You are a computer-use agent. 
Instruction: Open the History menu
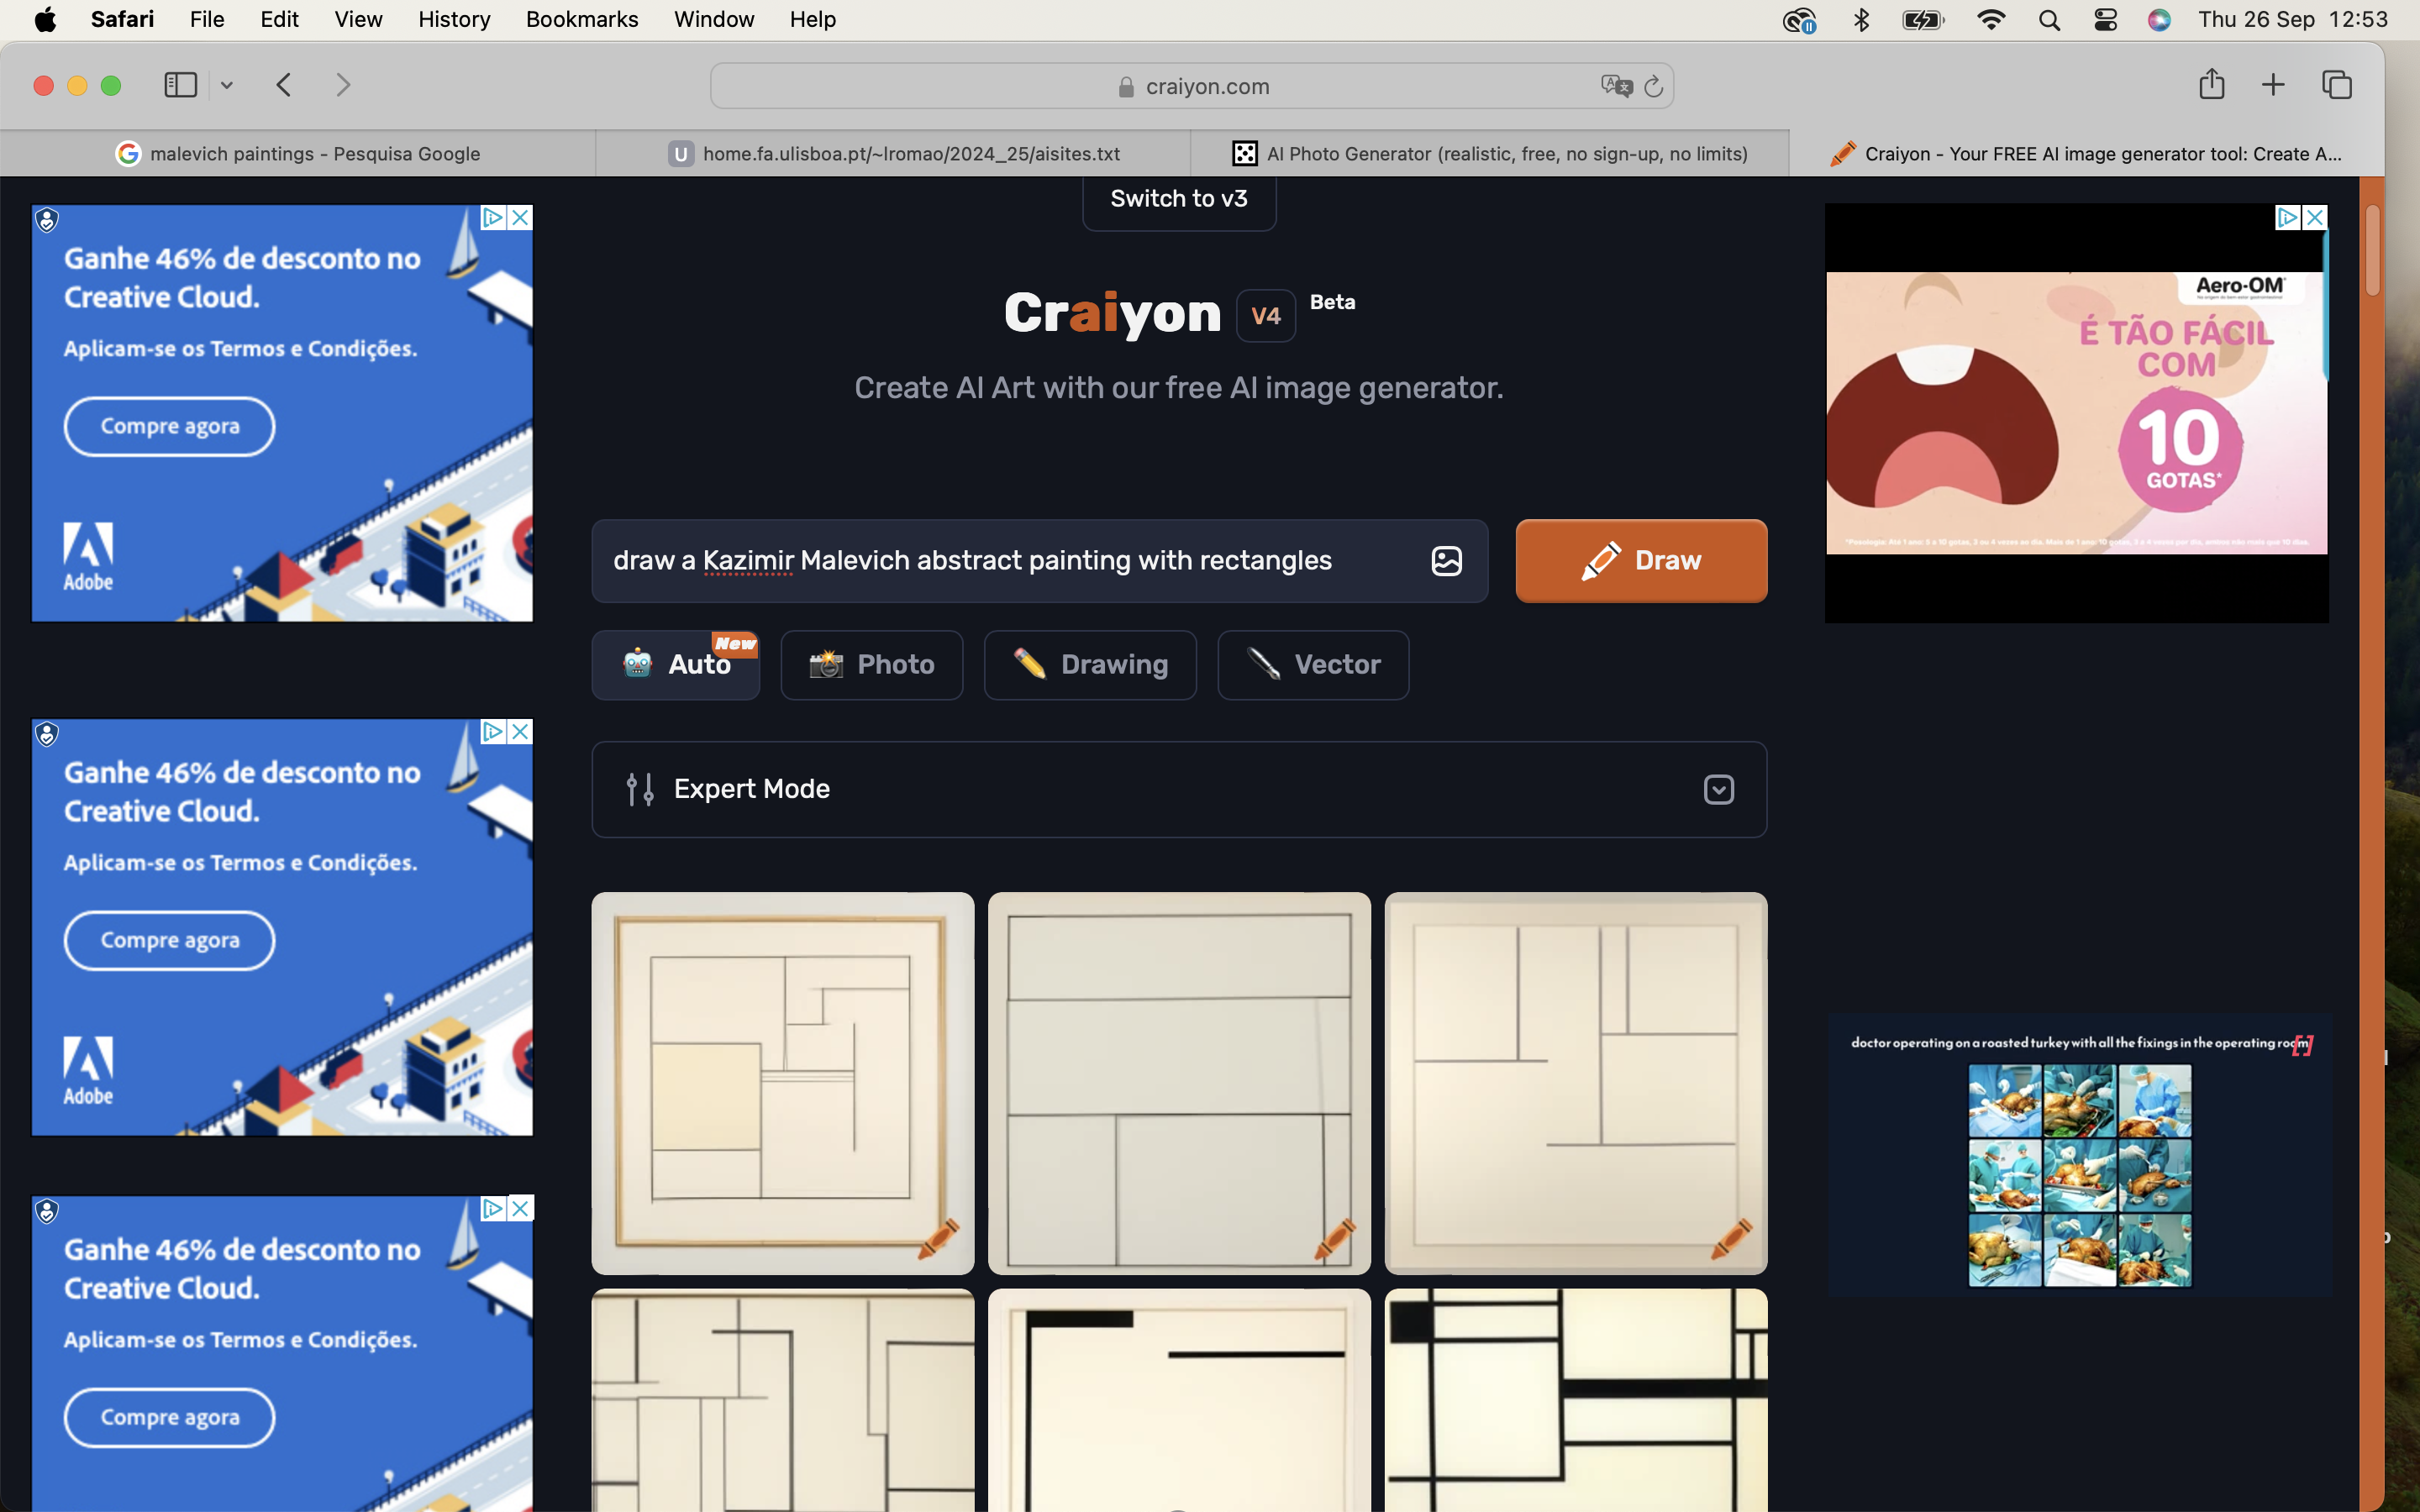454,20
